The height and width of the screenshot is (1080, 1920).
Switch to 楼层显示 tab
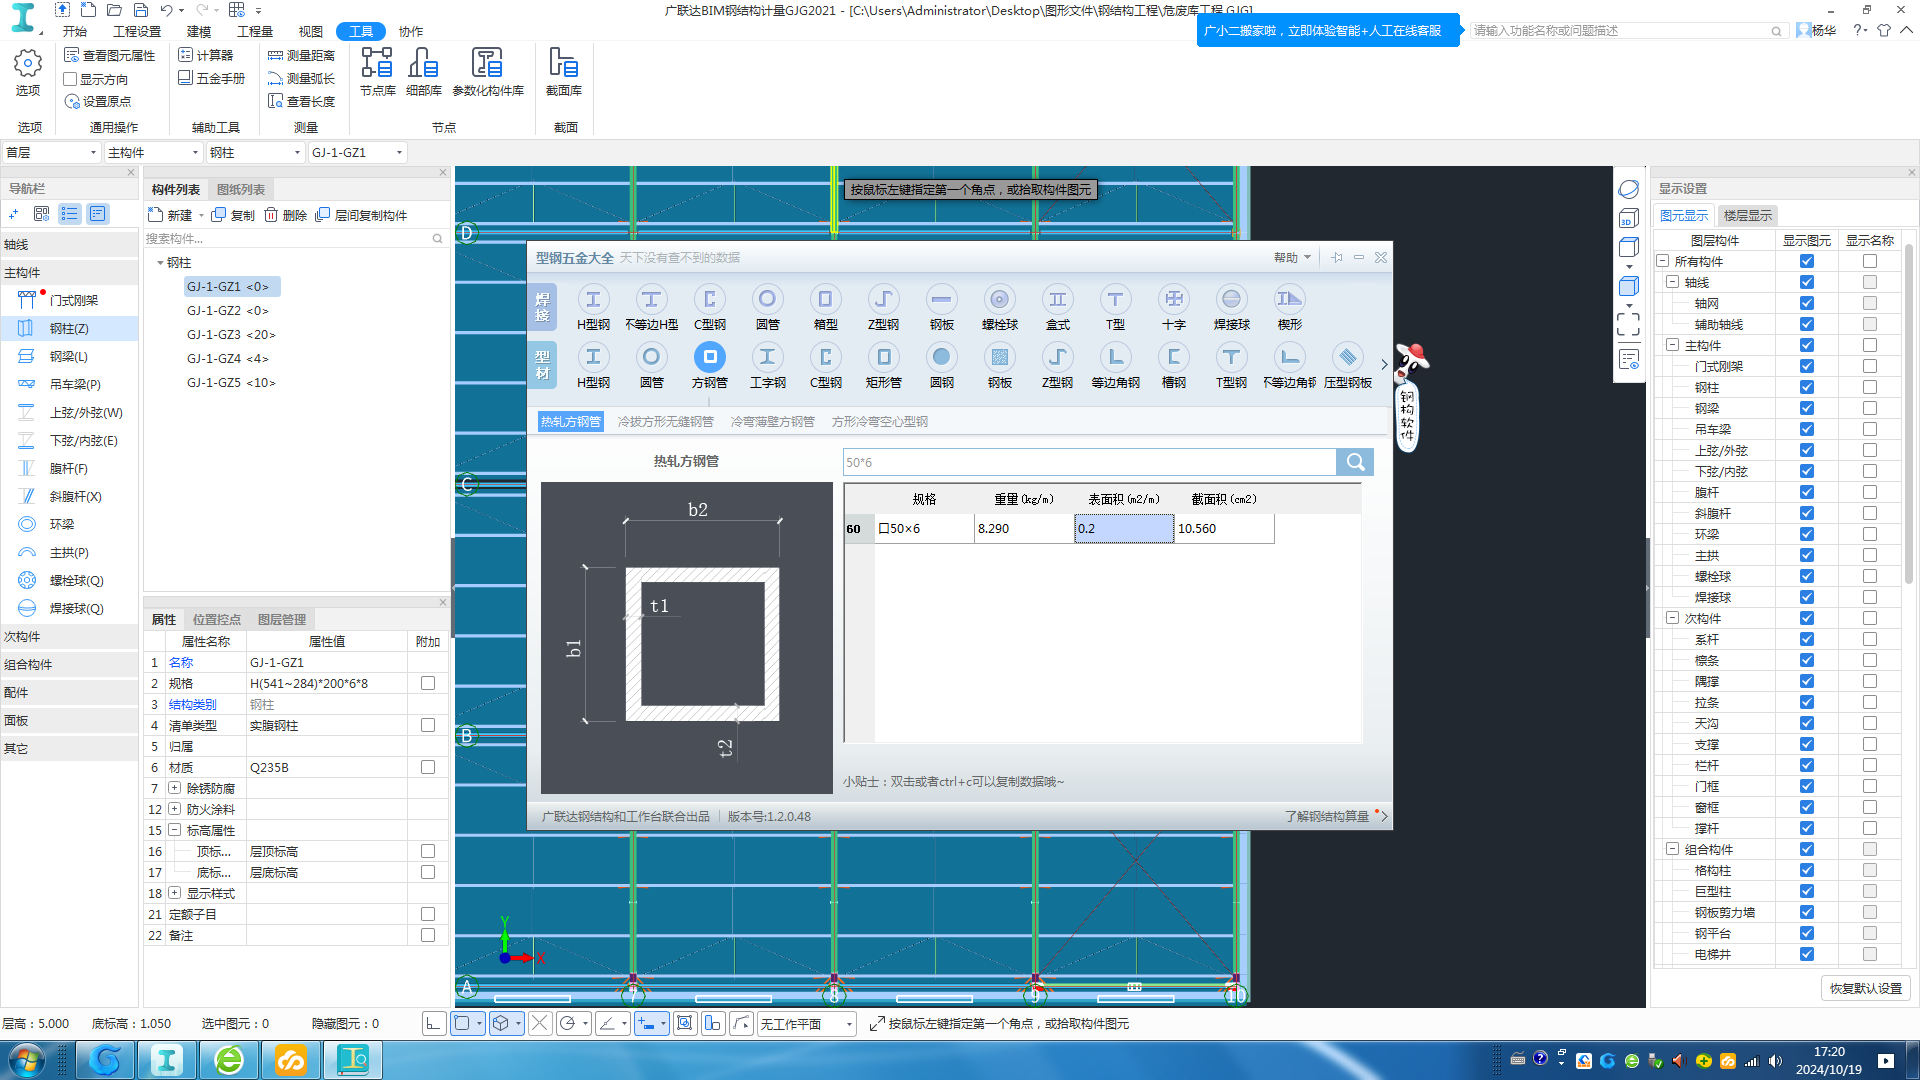[x=1747, y=215]
